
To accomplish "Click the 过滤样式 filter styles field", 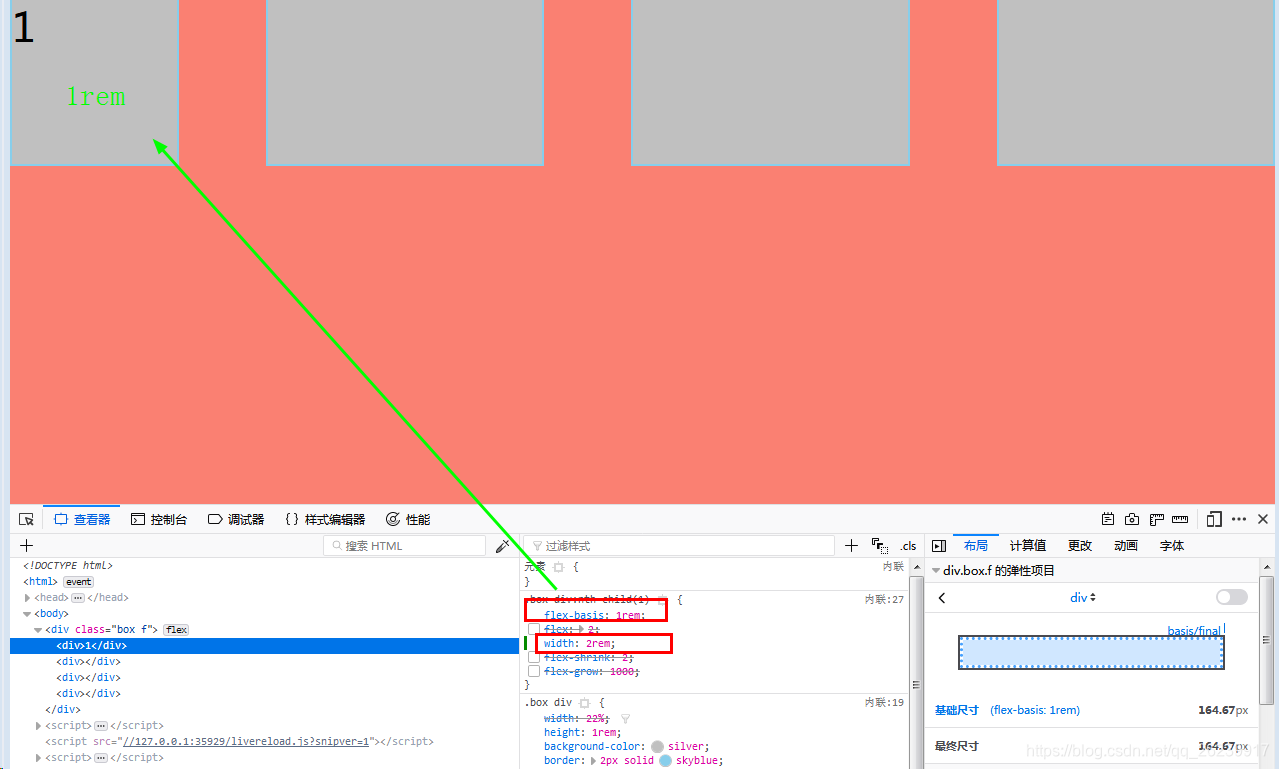I will (x=679, y=546).
